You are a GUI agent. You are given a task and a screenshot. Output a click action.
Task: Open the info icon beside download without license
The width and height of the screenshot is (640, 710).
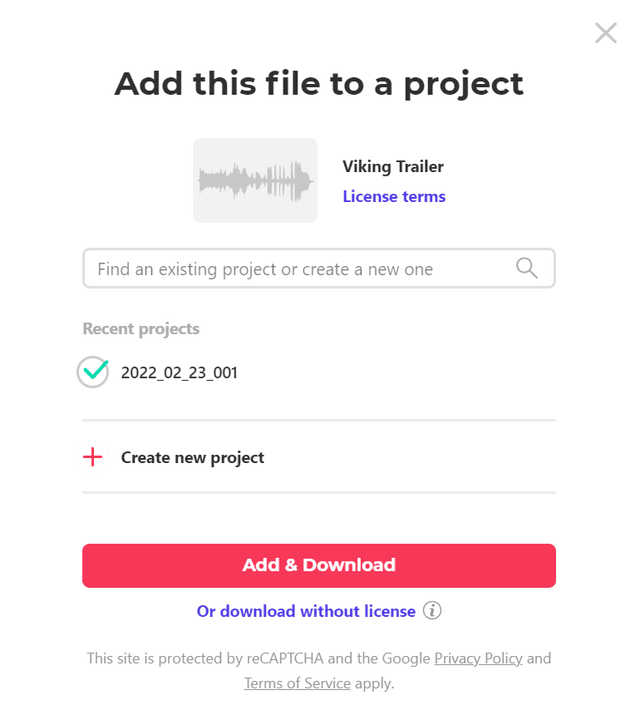coord(432,610)
